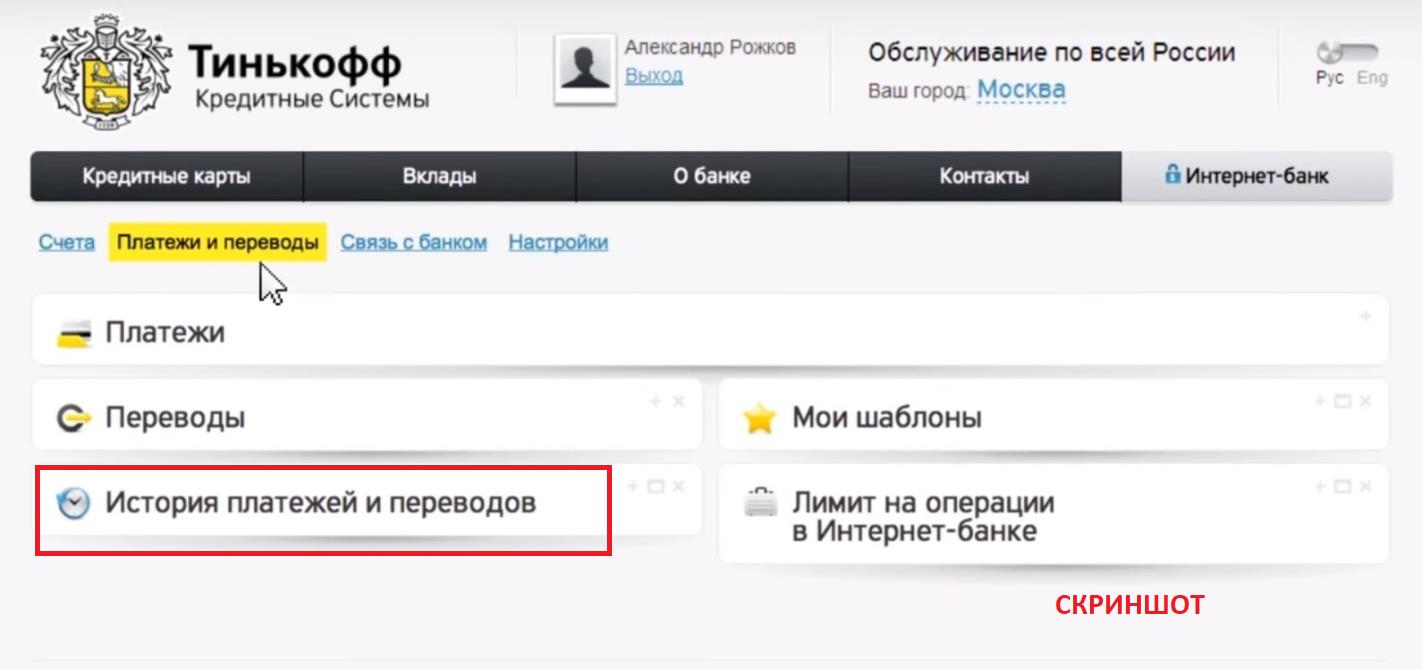Viewport: 1427px width, 669px height.
Task: Open the Настройки link
Action: 558,242
